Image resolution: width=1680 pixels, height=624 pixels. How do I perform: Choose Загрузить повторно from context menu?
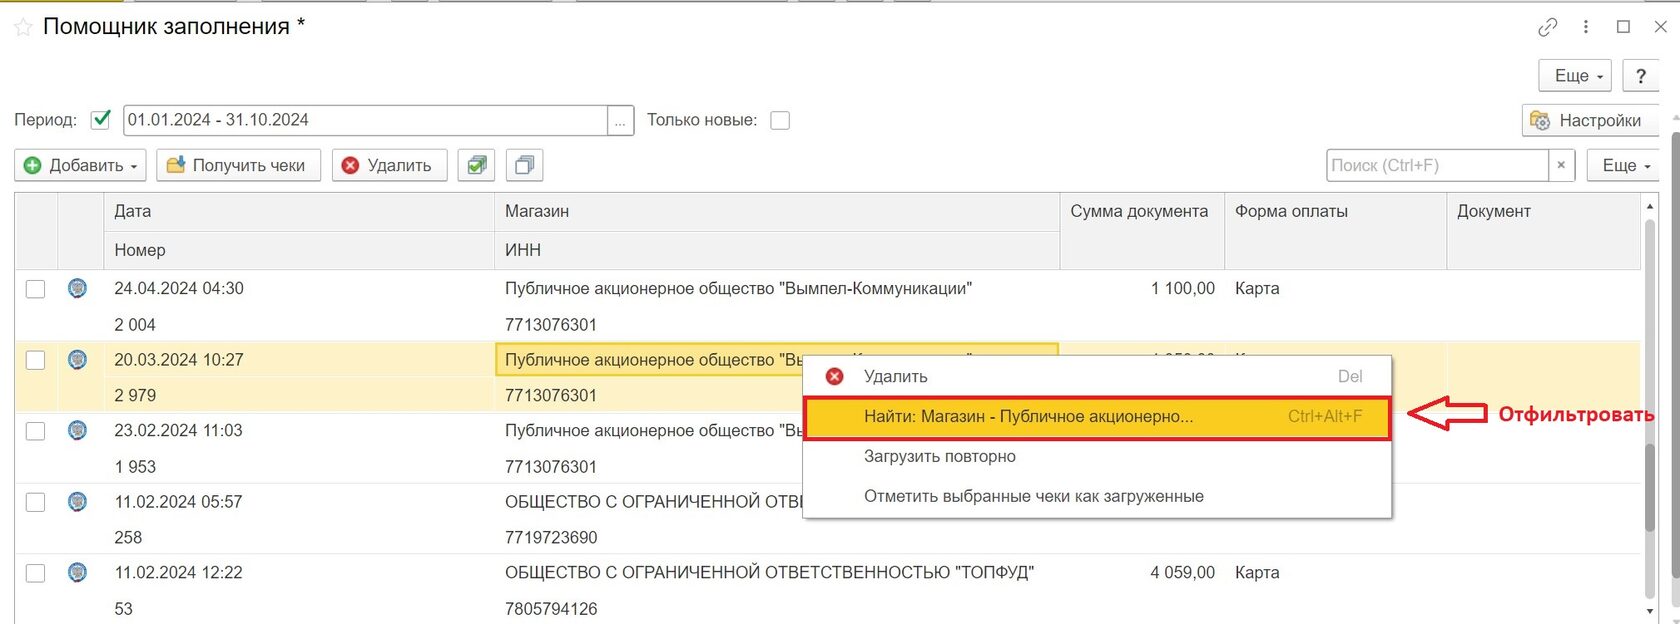[939, 457]
